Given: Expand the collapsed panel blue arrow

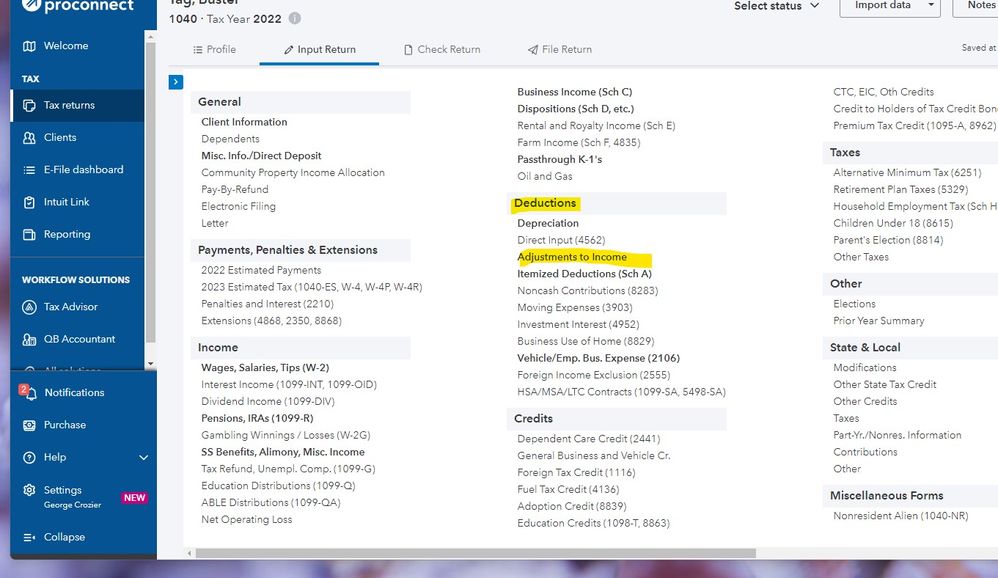Looking at the screenshot, I should [176, 82].
